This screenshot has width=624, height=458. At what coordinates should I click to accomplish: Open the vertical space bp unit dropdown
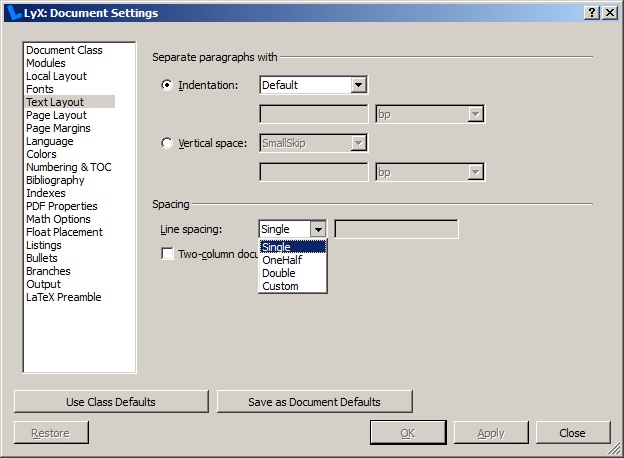click(x=430, y=172)
